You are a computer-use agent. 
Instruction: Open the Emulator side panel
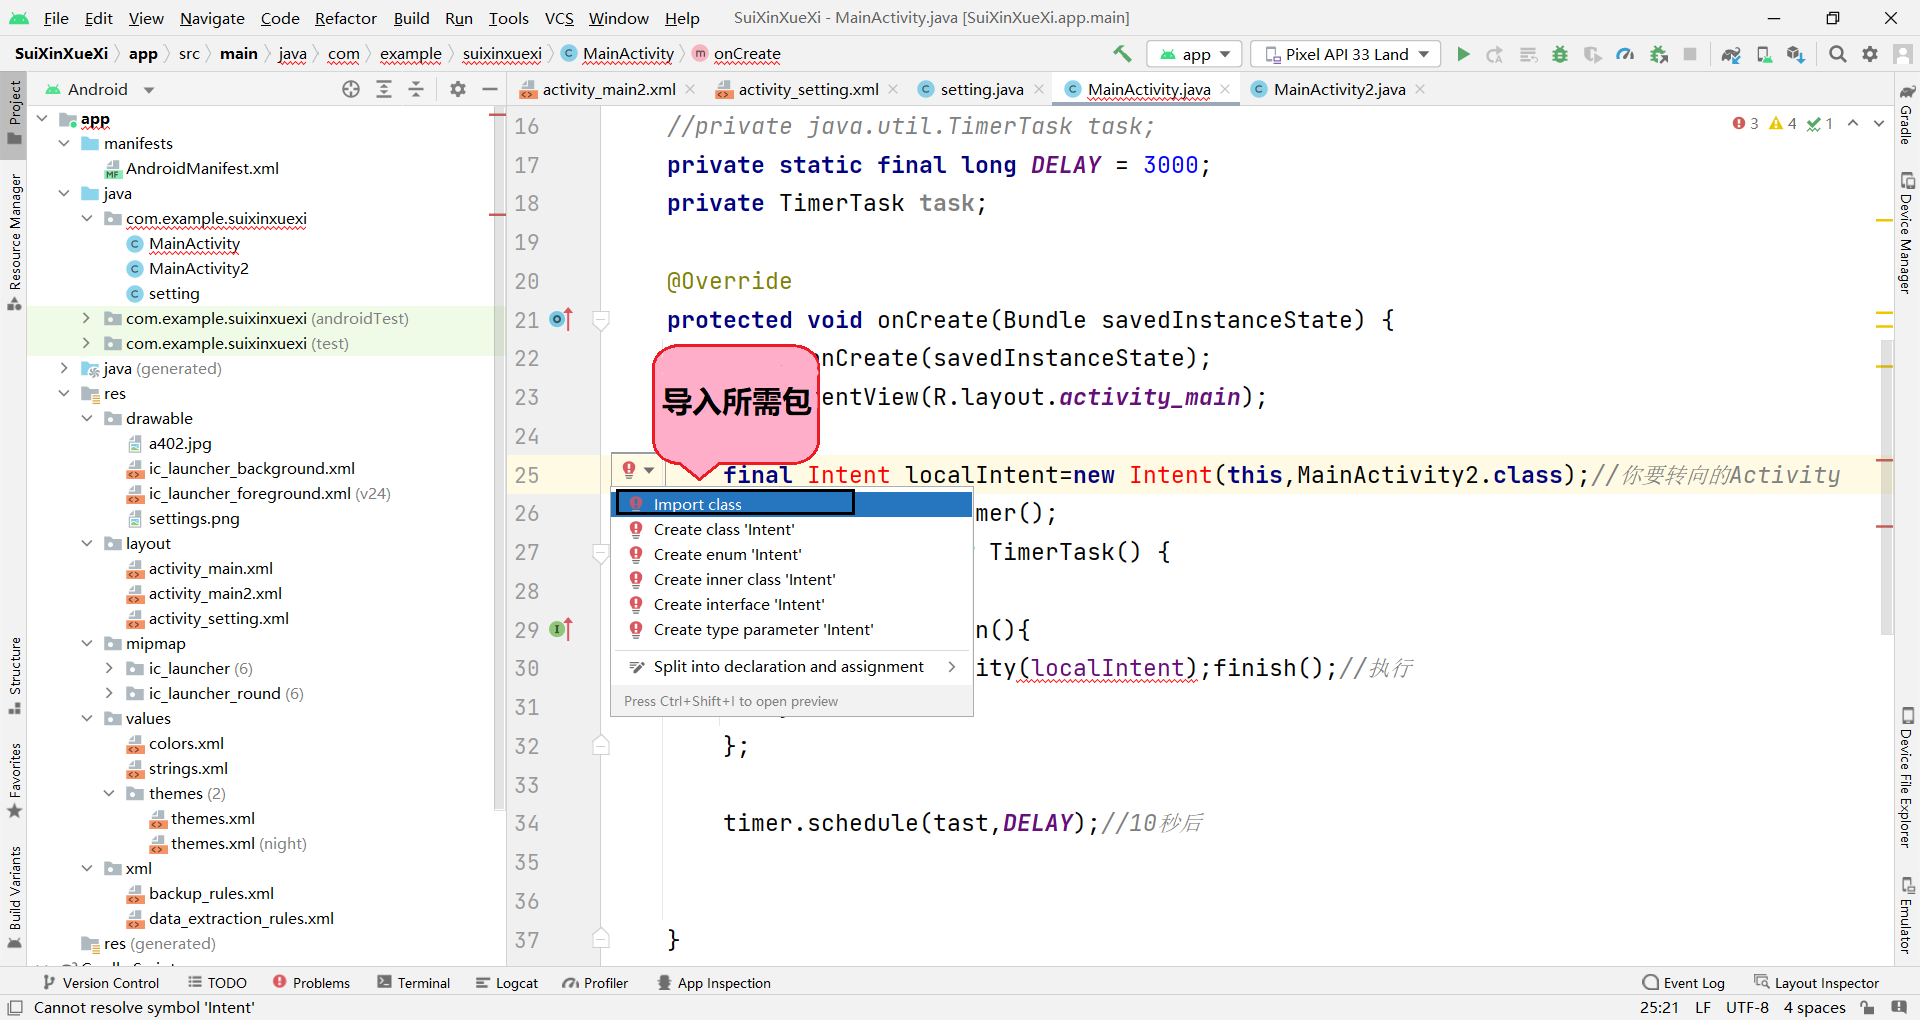click(x=1907, y=916)
